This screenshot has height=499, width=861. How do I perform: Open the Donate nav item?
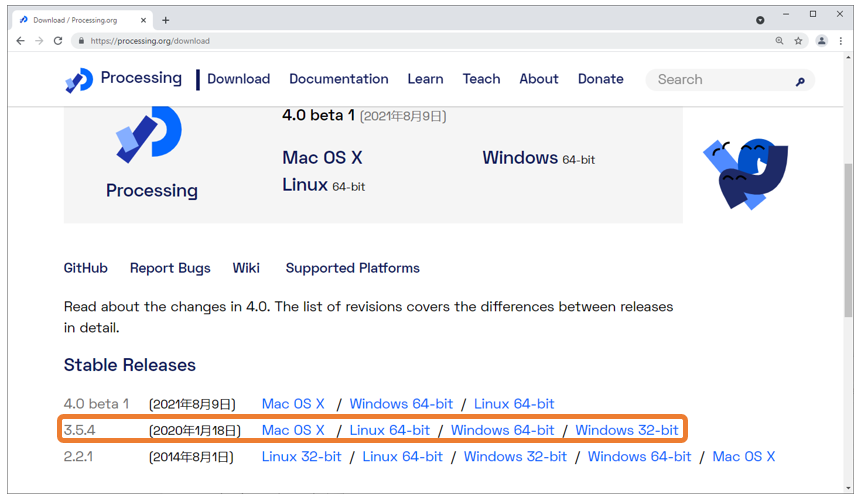600,79
